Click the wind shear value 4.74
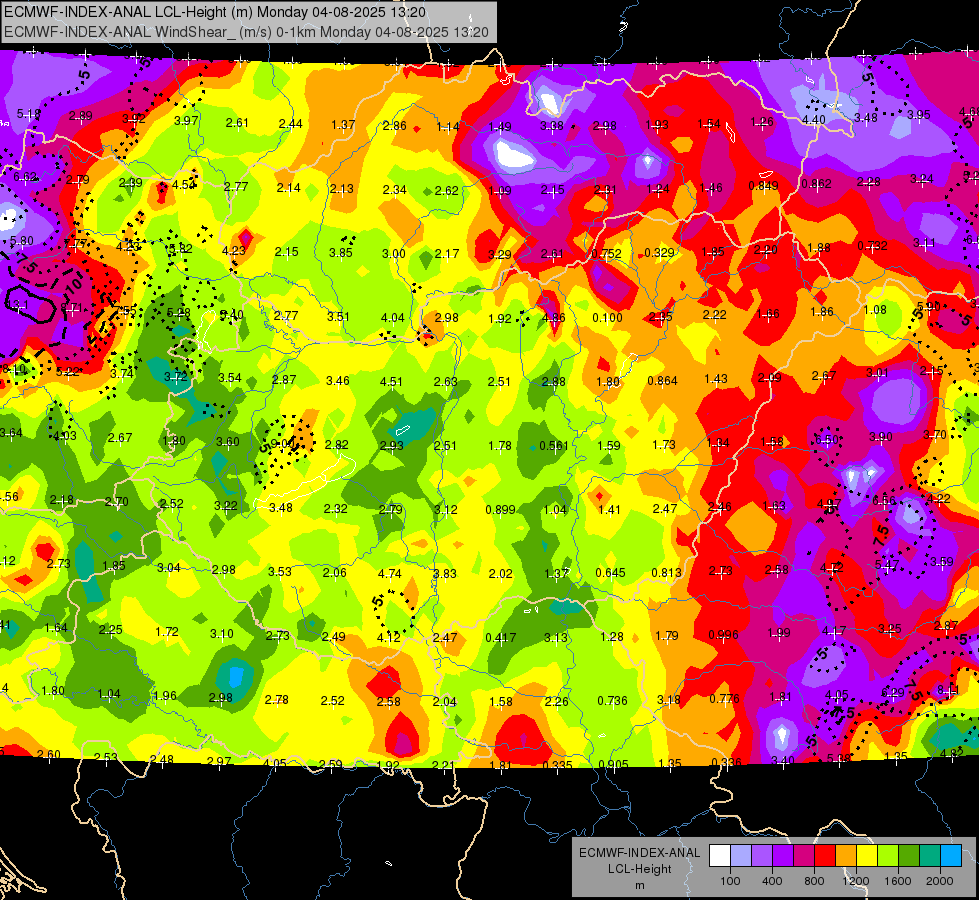The height and width of the screenshot is (900, 979). [390, 573]
